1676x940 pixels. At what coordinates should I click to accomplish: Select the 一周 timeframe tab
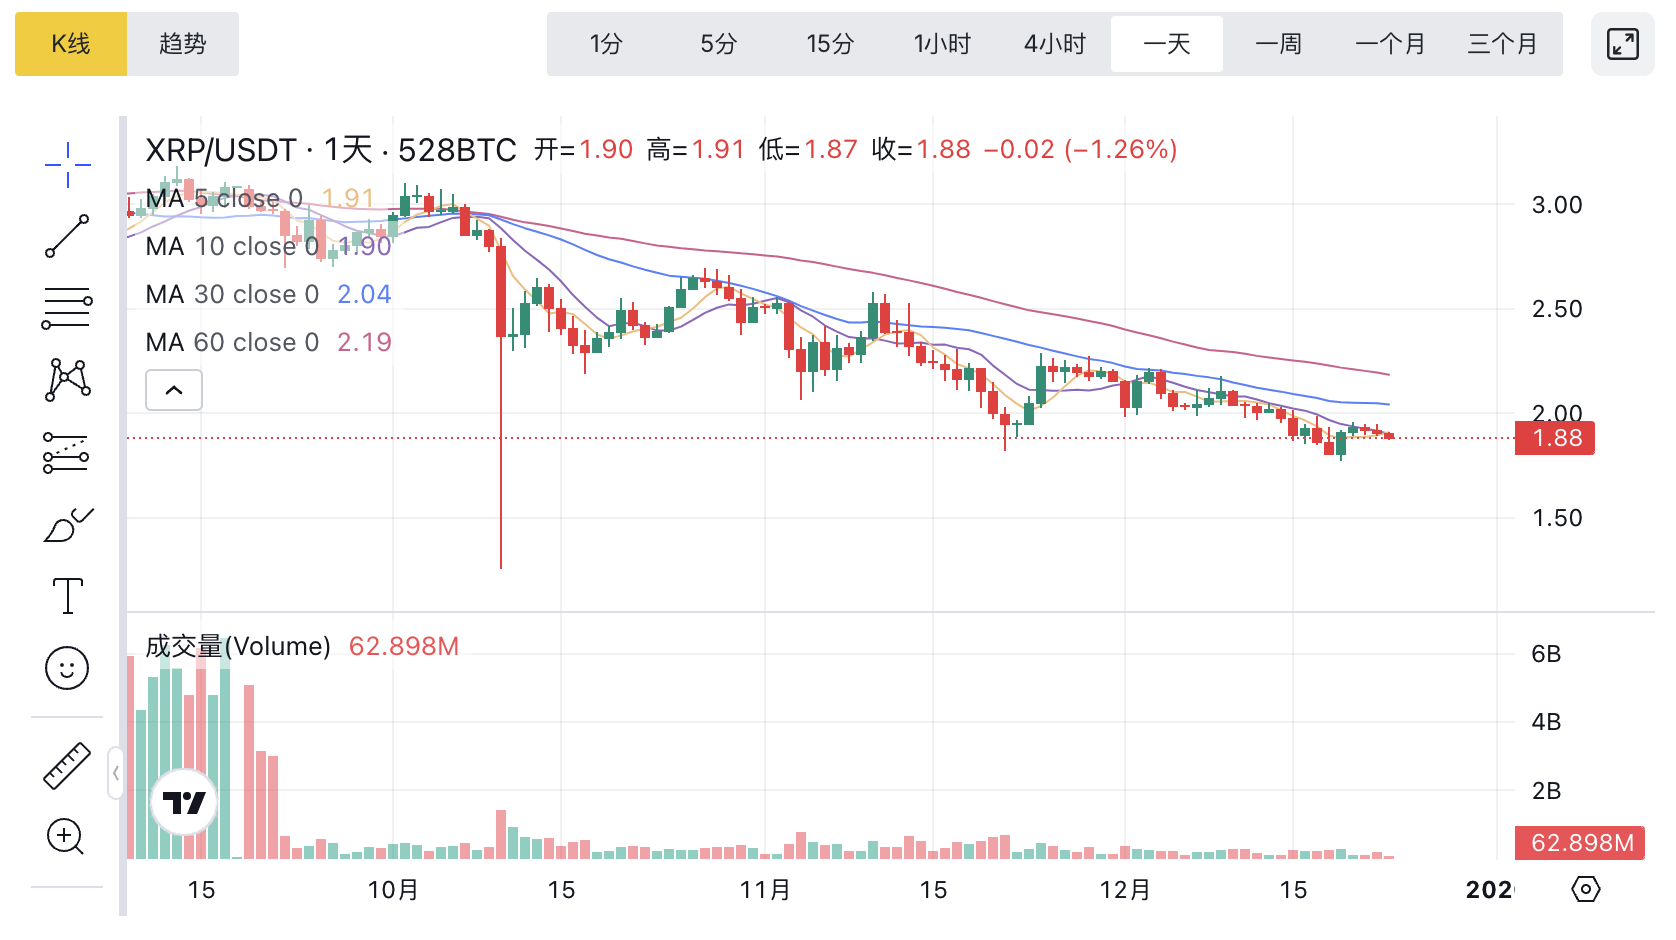pyautogui.click(x=1278, y=44)
